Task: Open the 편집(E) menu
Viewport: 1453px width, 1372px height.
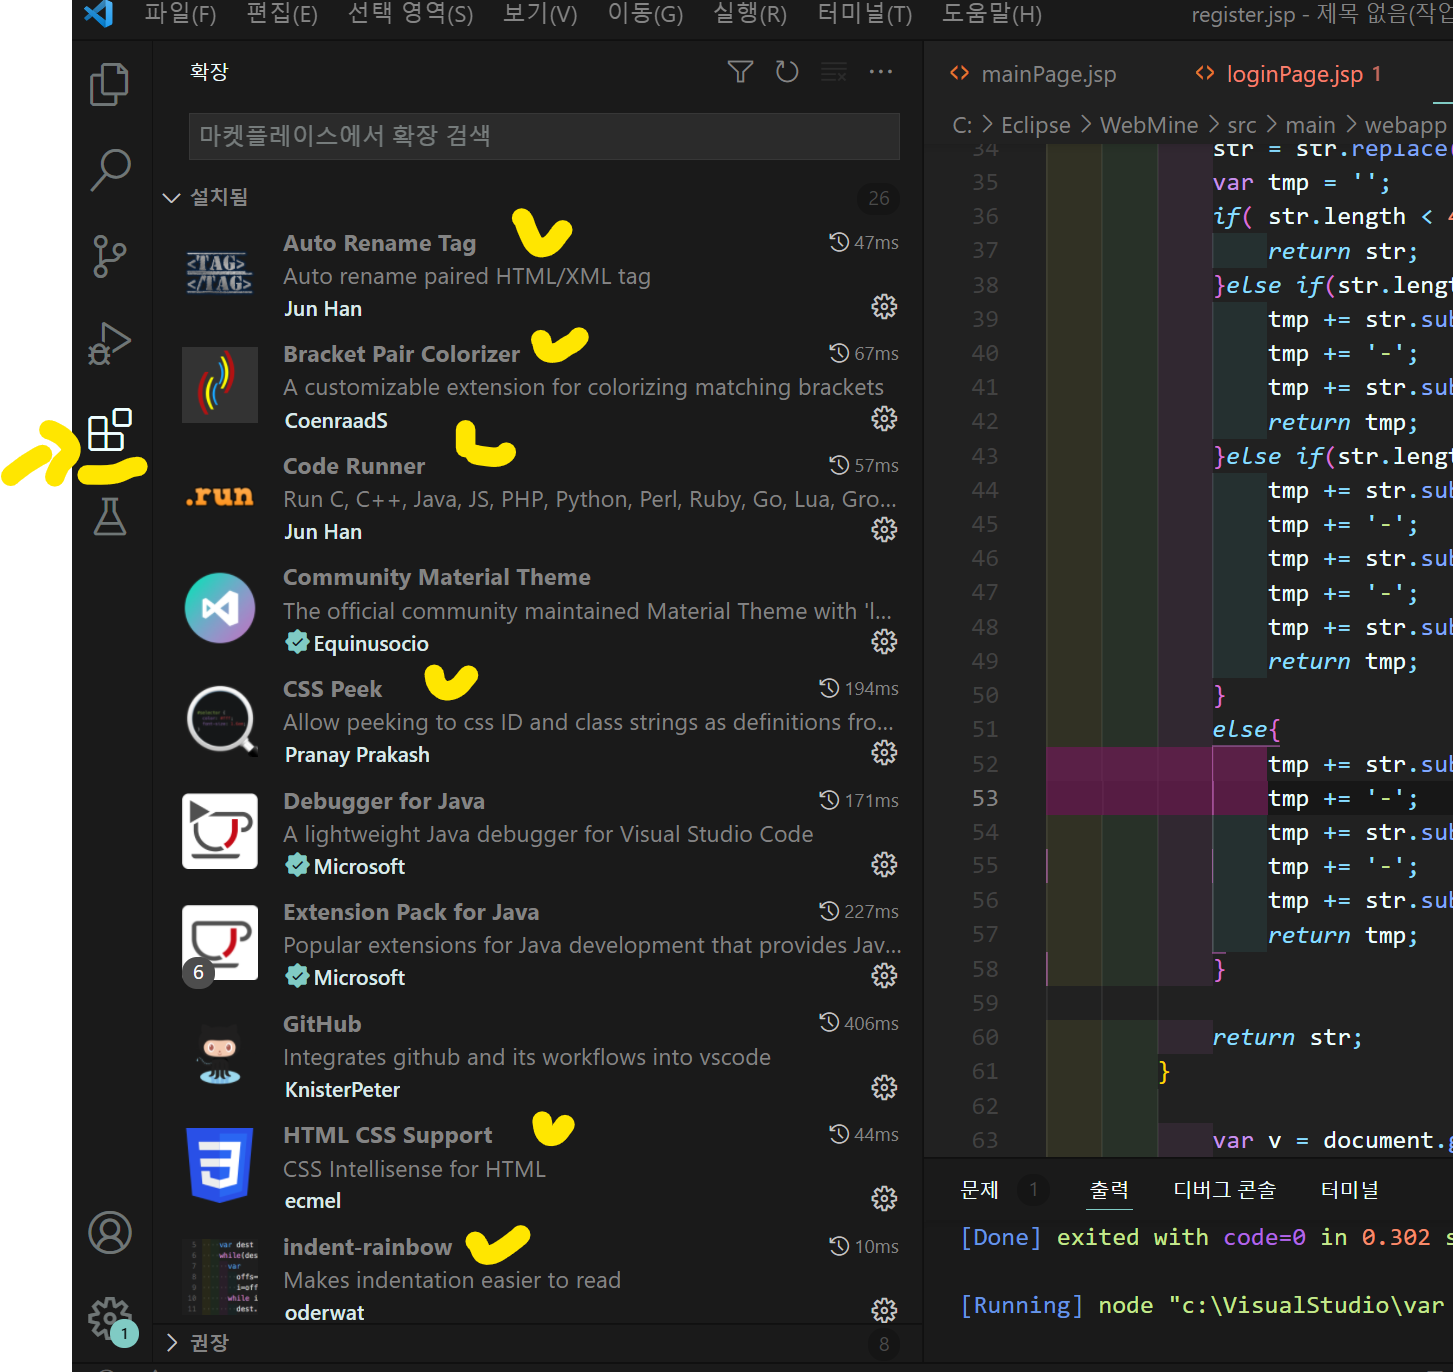Action: click(282, 14)
